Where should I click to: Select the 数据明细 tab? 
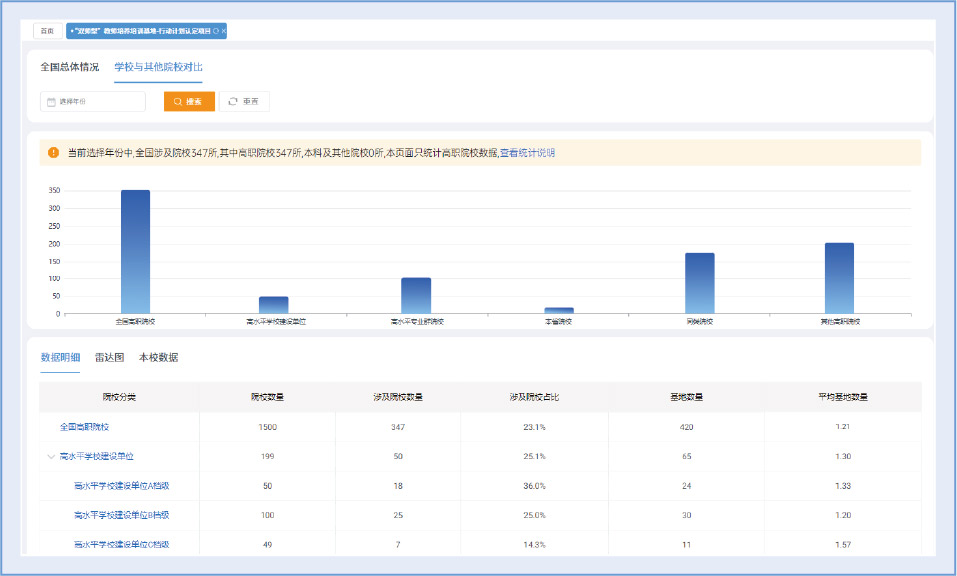coord(60,357)
